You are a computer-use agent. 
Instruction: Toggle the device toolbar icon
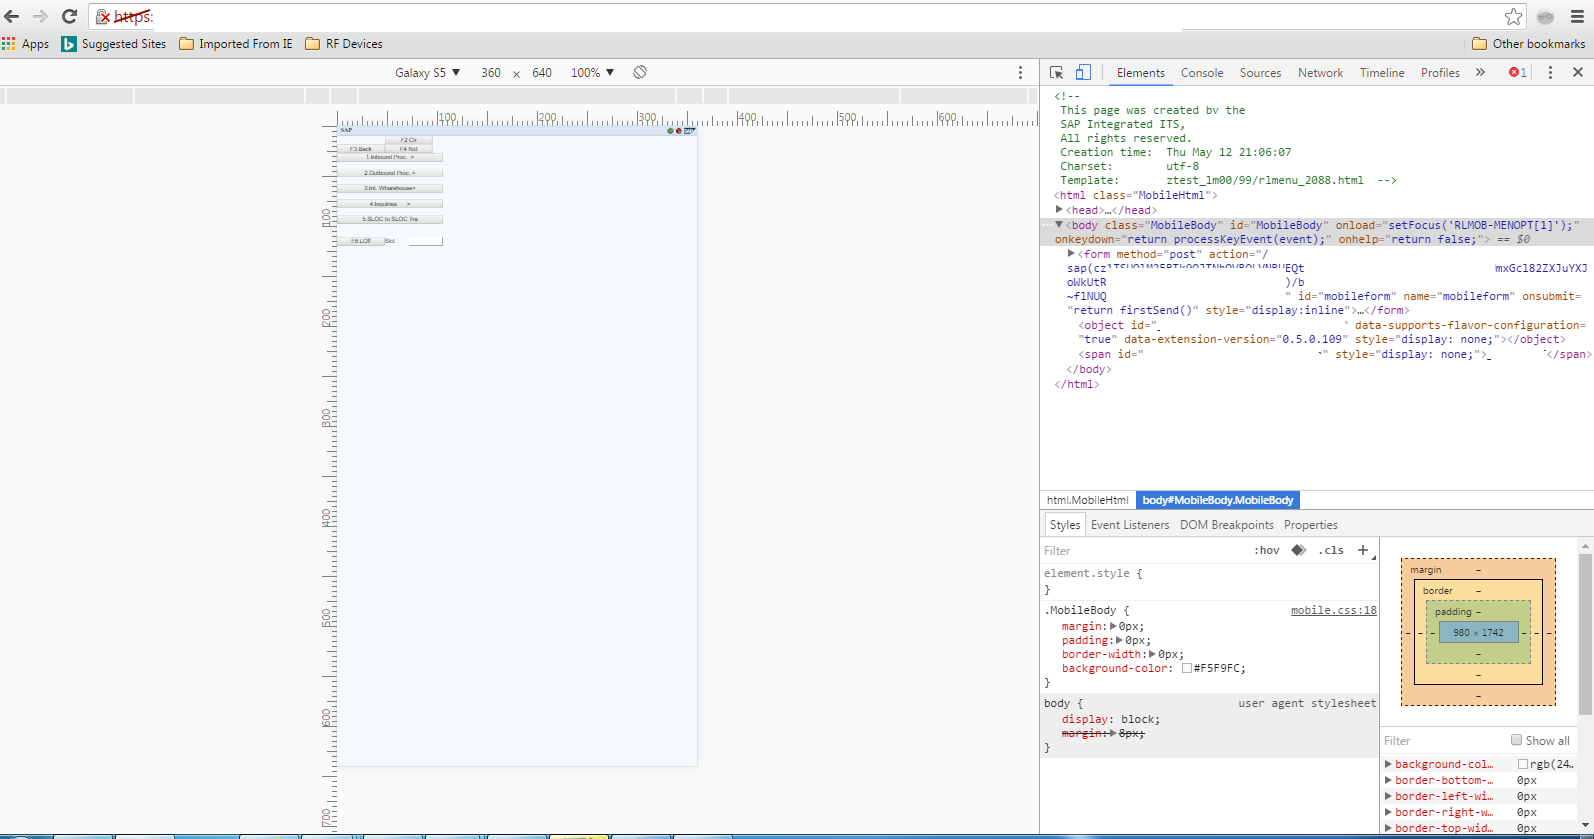(x=1083, y=72)
